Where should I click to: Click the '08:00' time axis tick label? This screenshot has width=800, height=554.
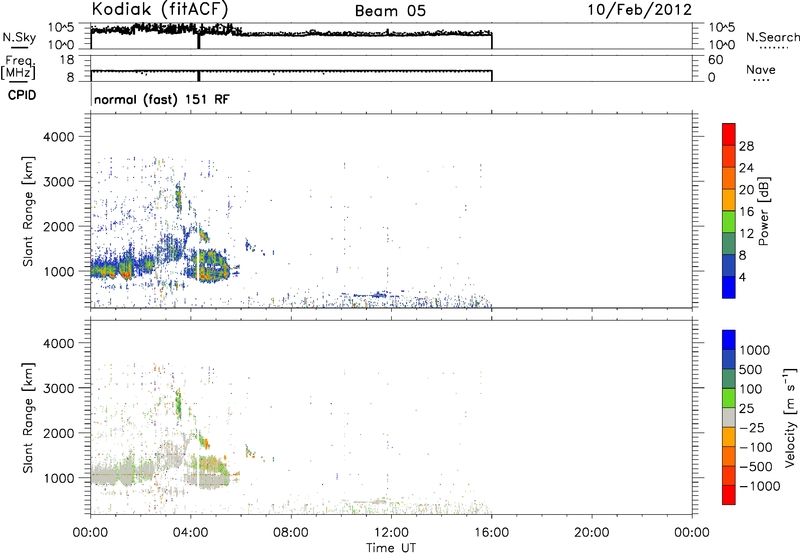[291, 533]
